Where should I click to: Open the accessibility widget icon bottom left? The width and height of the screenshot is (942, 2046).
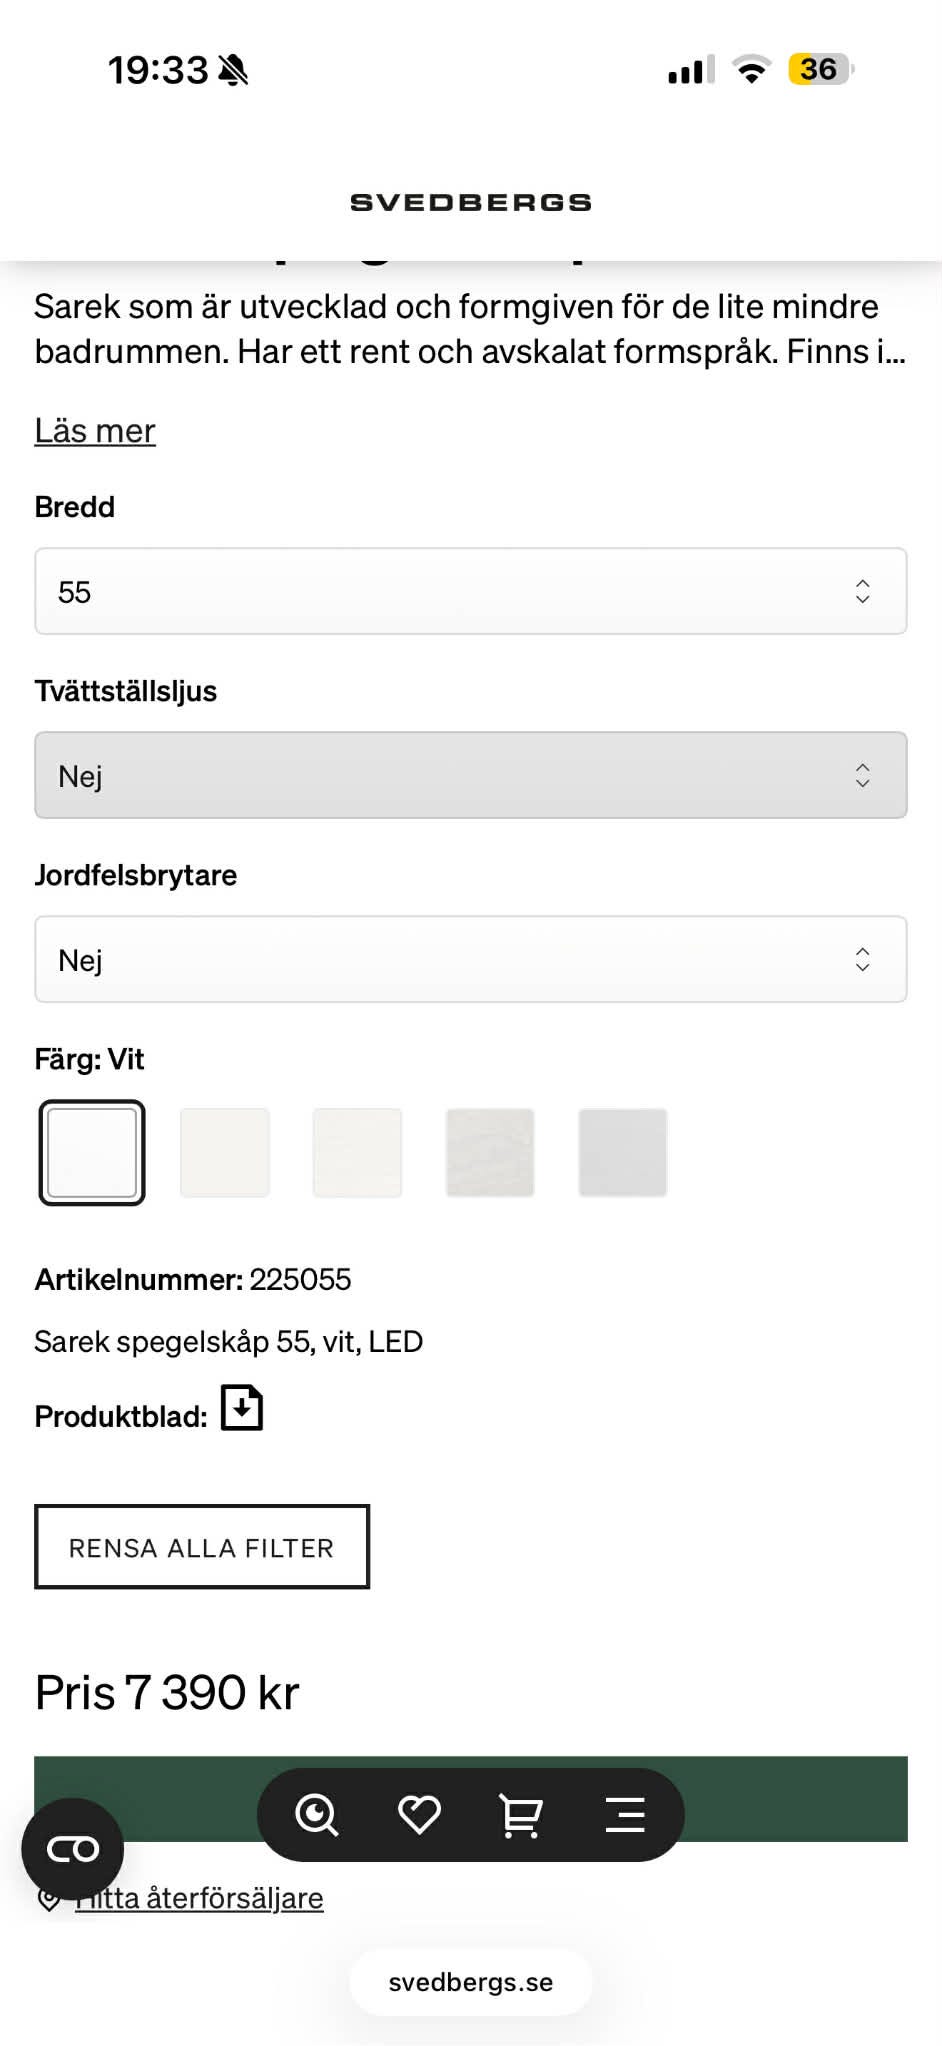(73, 1848)
